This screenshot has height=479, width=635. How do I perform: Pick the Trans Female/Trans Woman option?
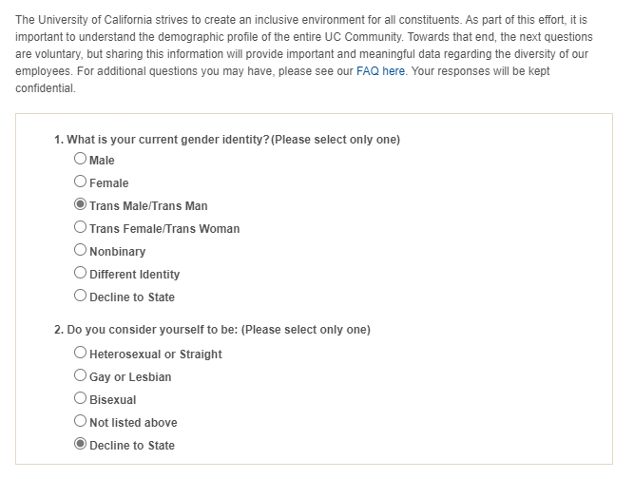point(80,227)
